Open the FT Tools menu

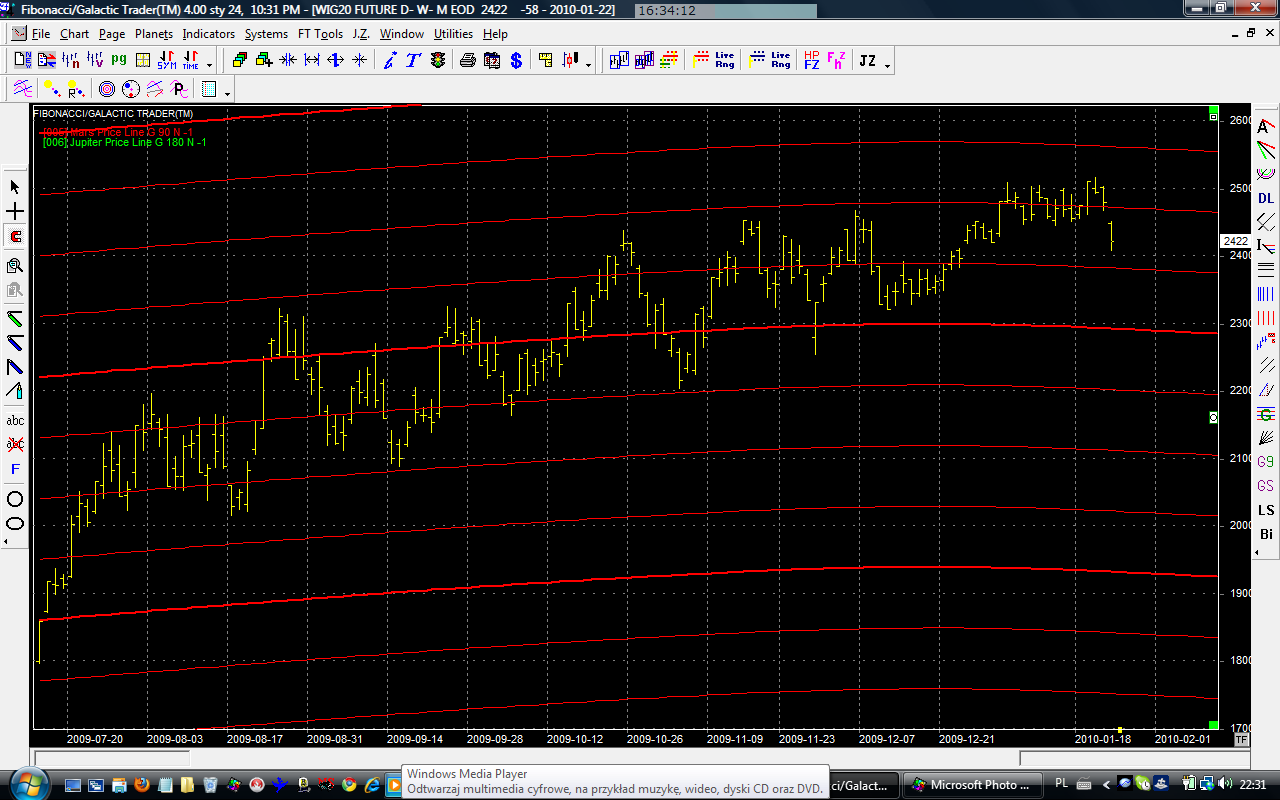coord(320,34)
